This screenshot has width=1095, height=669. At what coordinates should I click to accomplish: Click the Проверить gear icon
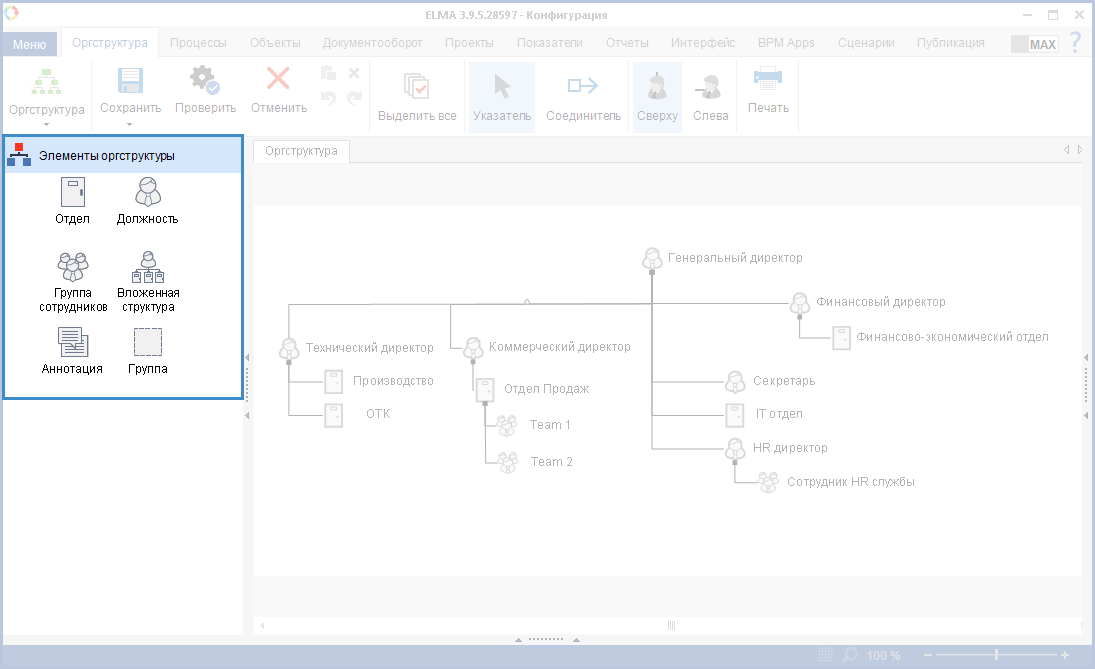[205, 81]
